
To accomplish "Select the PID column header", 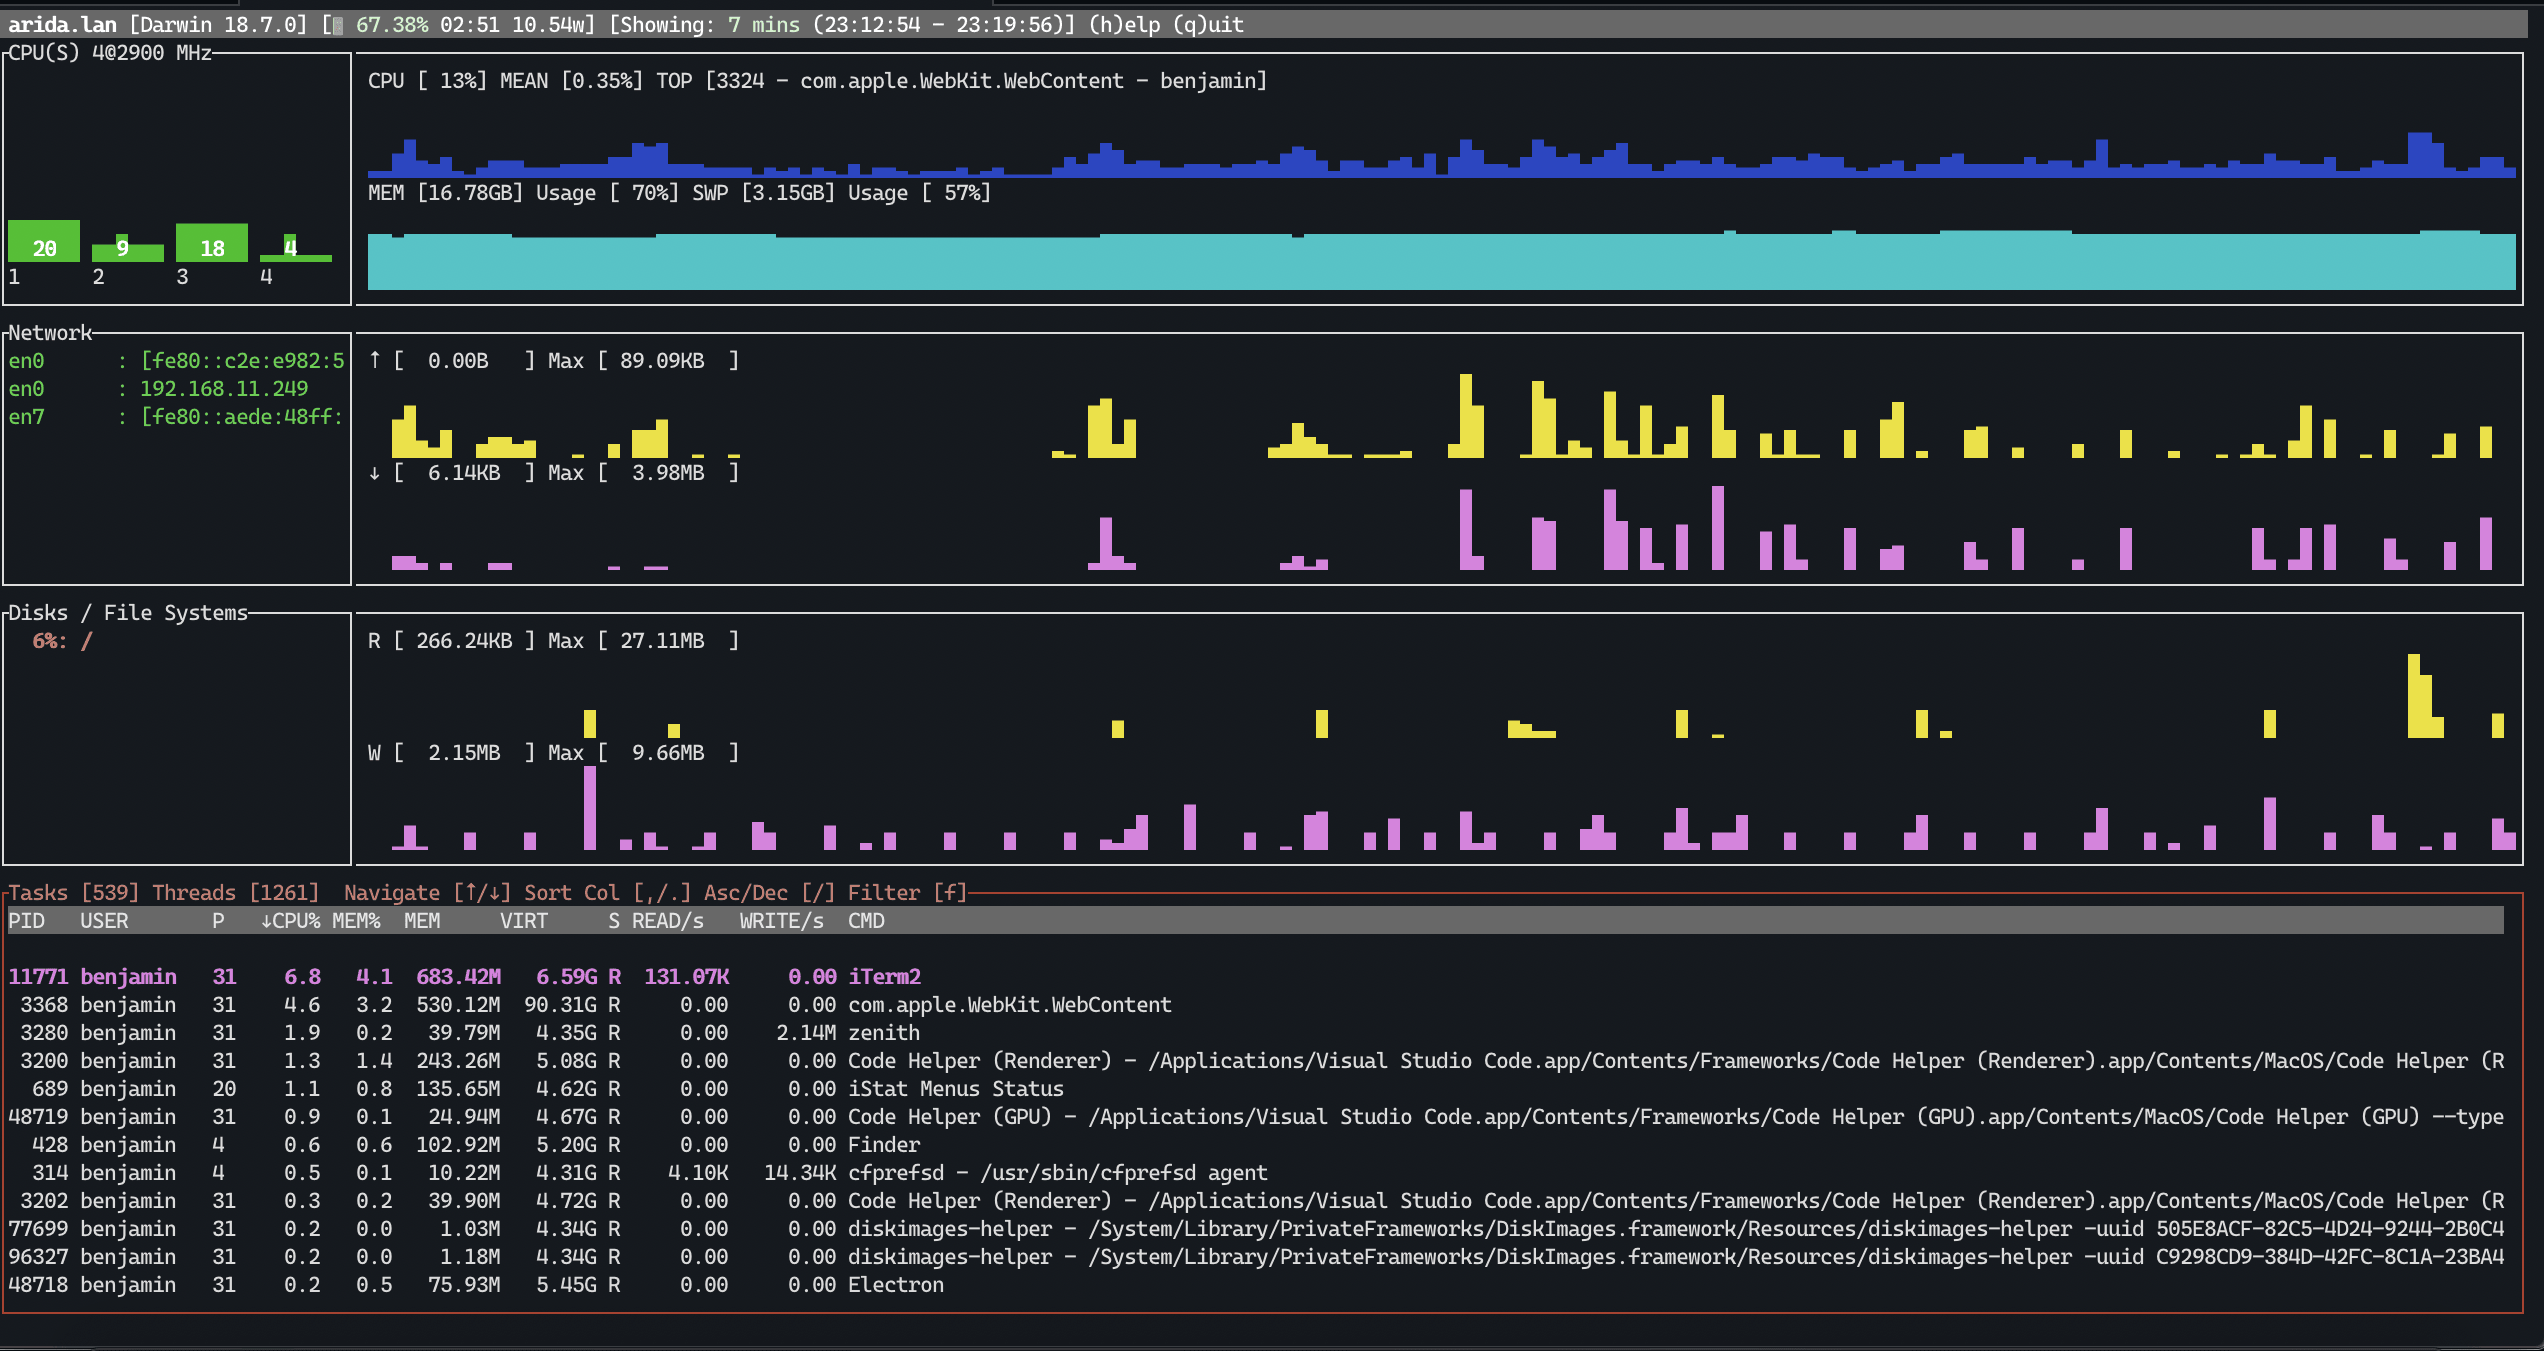I will tap(27, 921).
